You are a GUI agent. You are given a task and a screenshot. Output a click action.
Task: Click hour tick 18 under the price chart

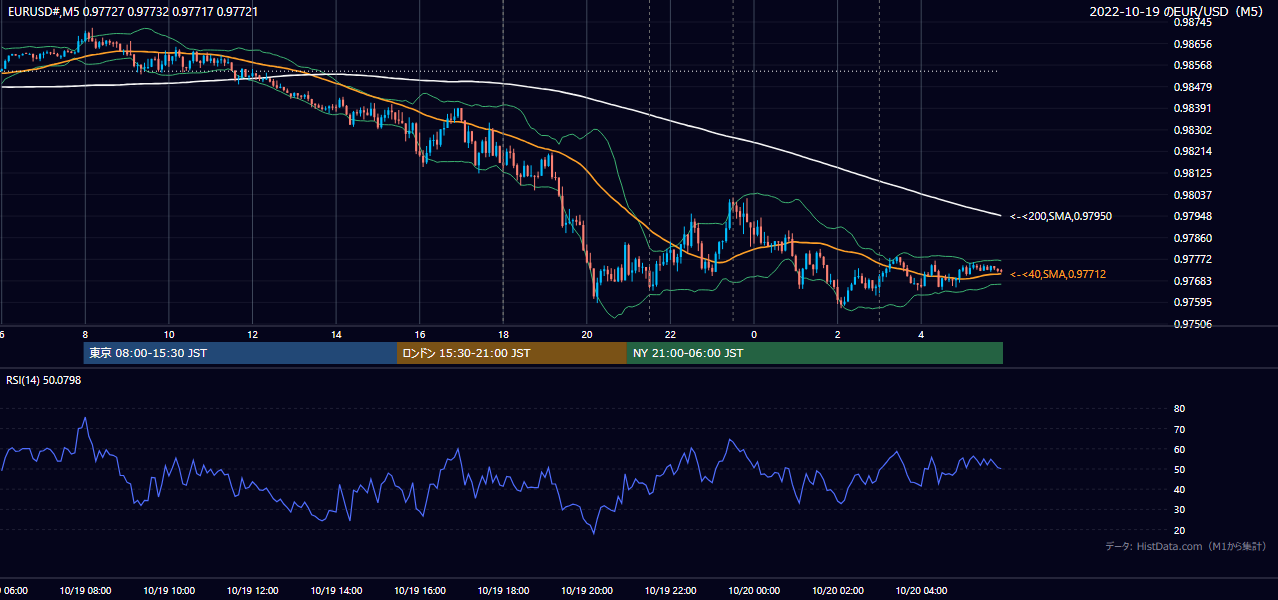pos(503,335)
